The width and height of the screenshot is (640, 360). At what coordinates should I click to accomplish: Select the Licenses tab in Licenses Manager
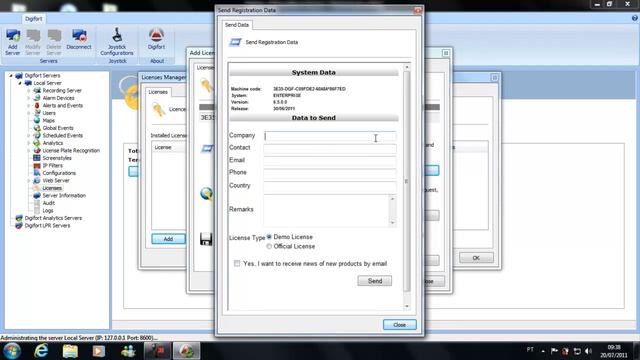click(158, 92)
